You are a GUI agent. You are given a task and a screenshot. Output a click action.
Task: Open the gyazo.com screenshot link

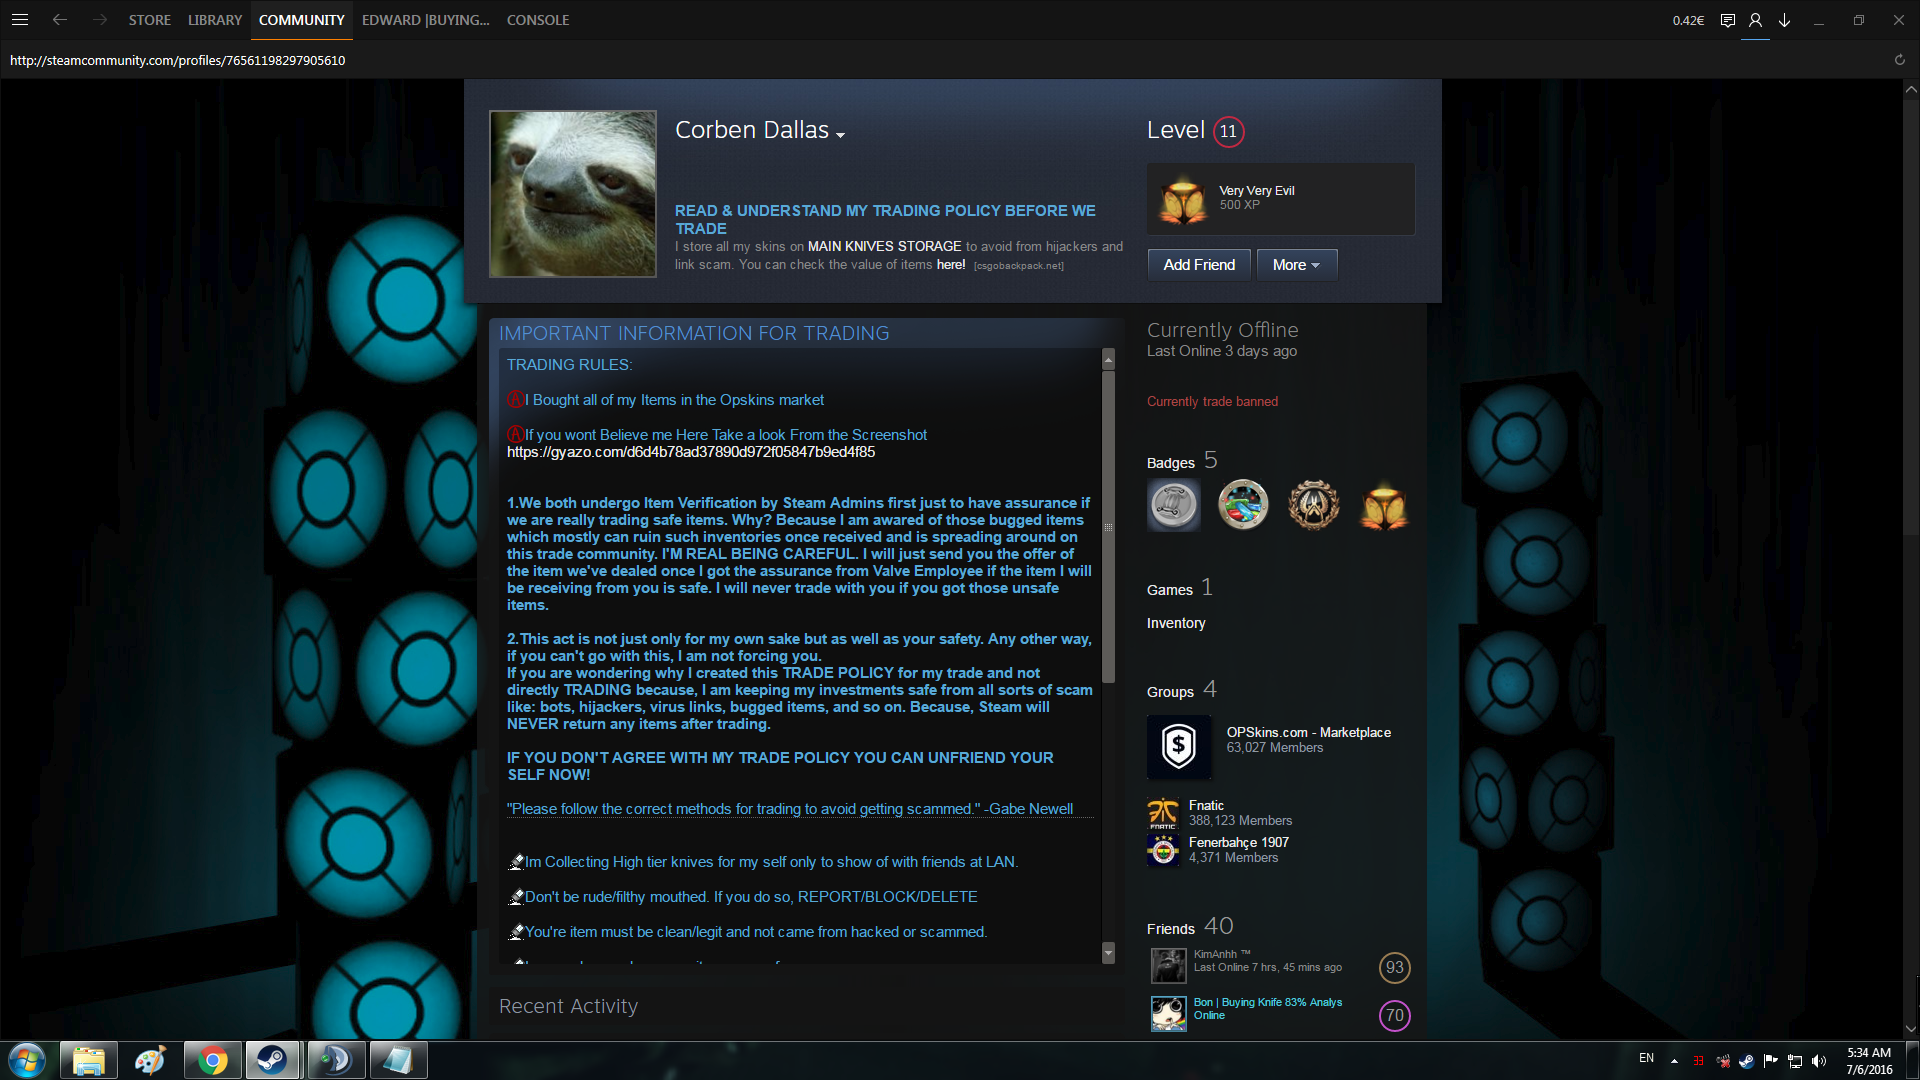[691, 452]
